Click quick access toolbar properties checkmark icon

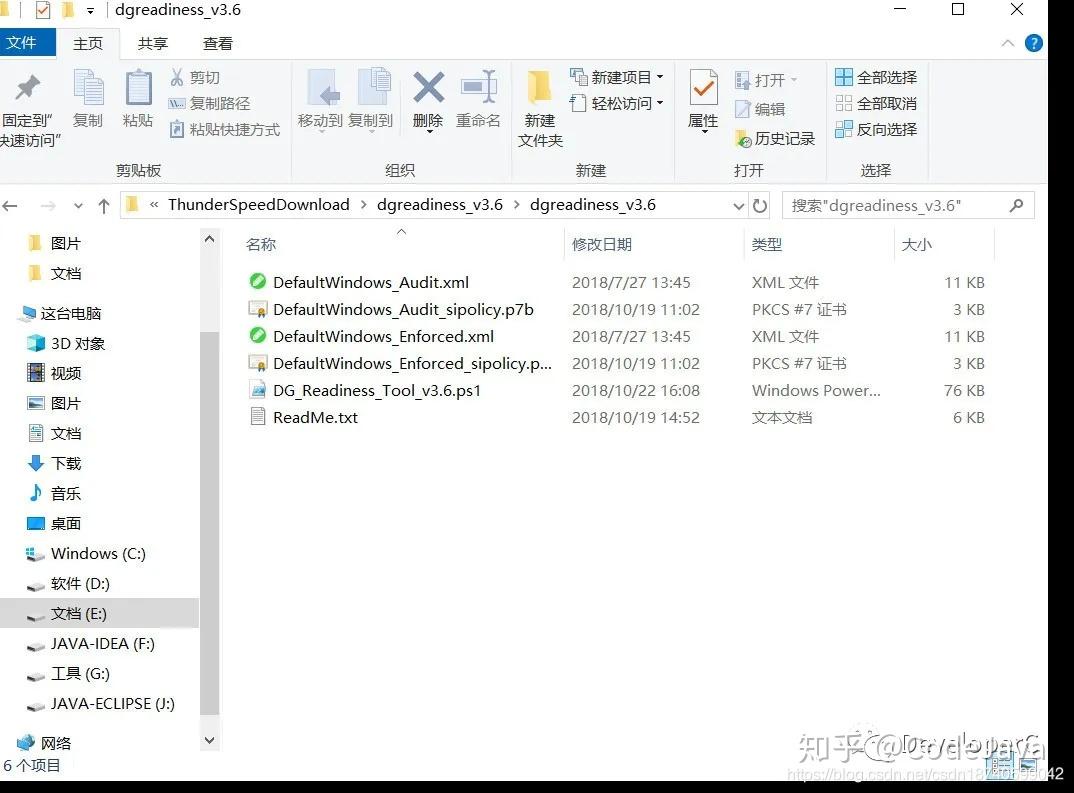[42, 10]
